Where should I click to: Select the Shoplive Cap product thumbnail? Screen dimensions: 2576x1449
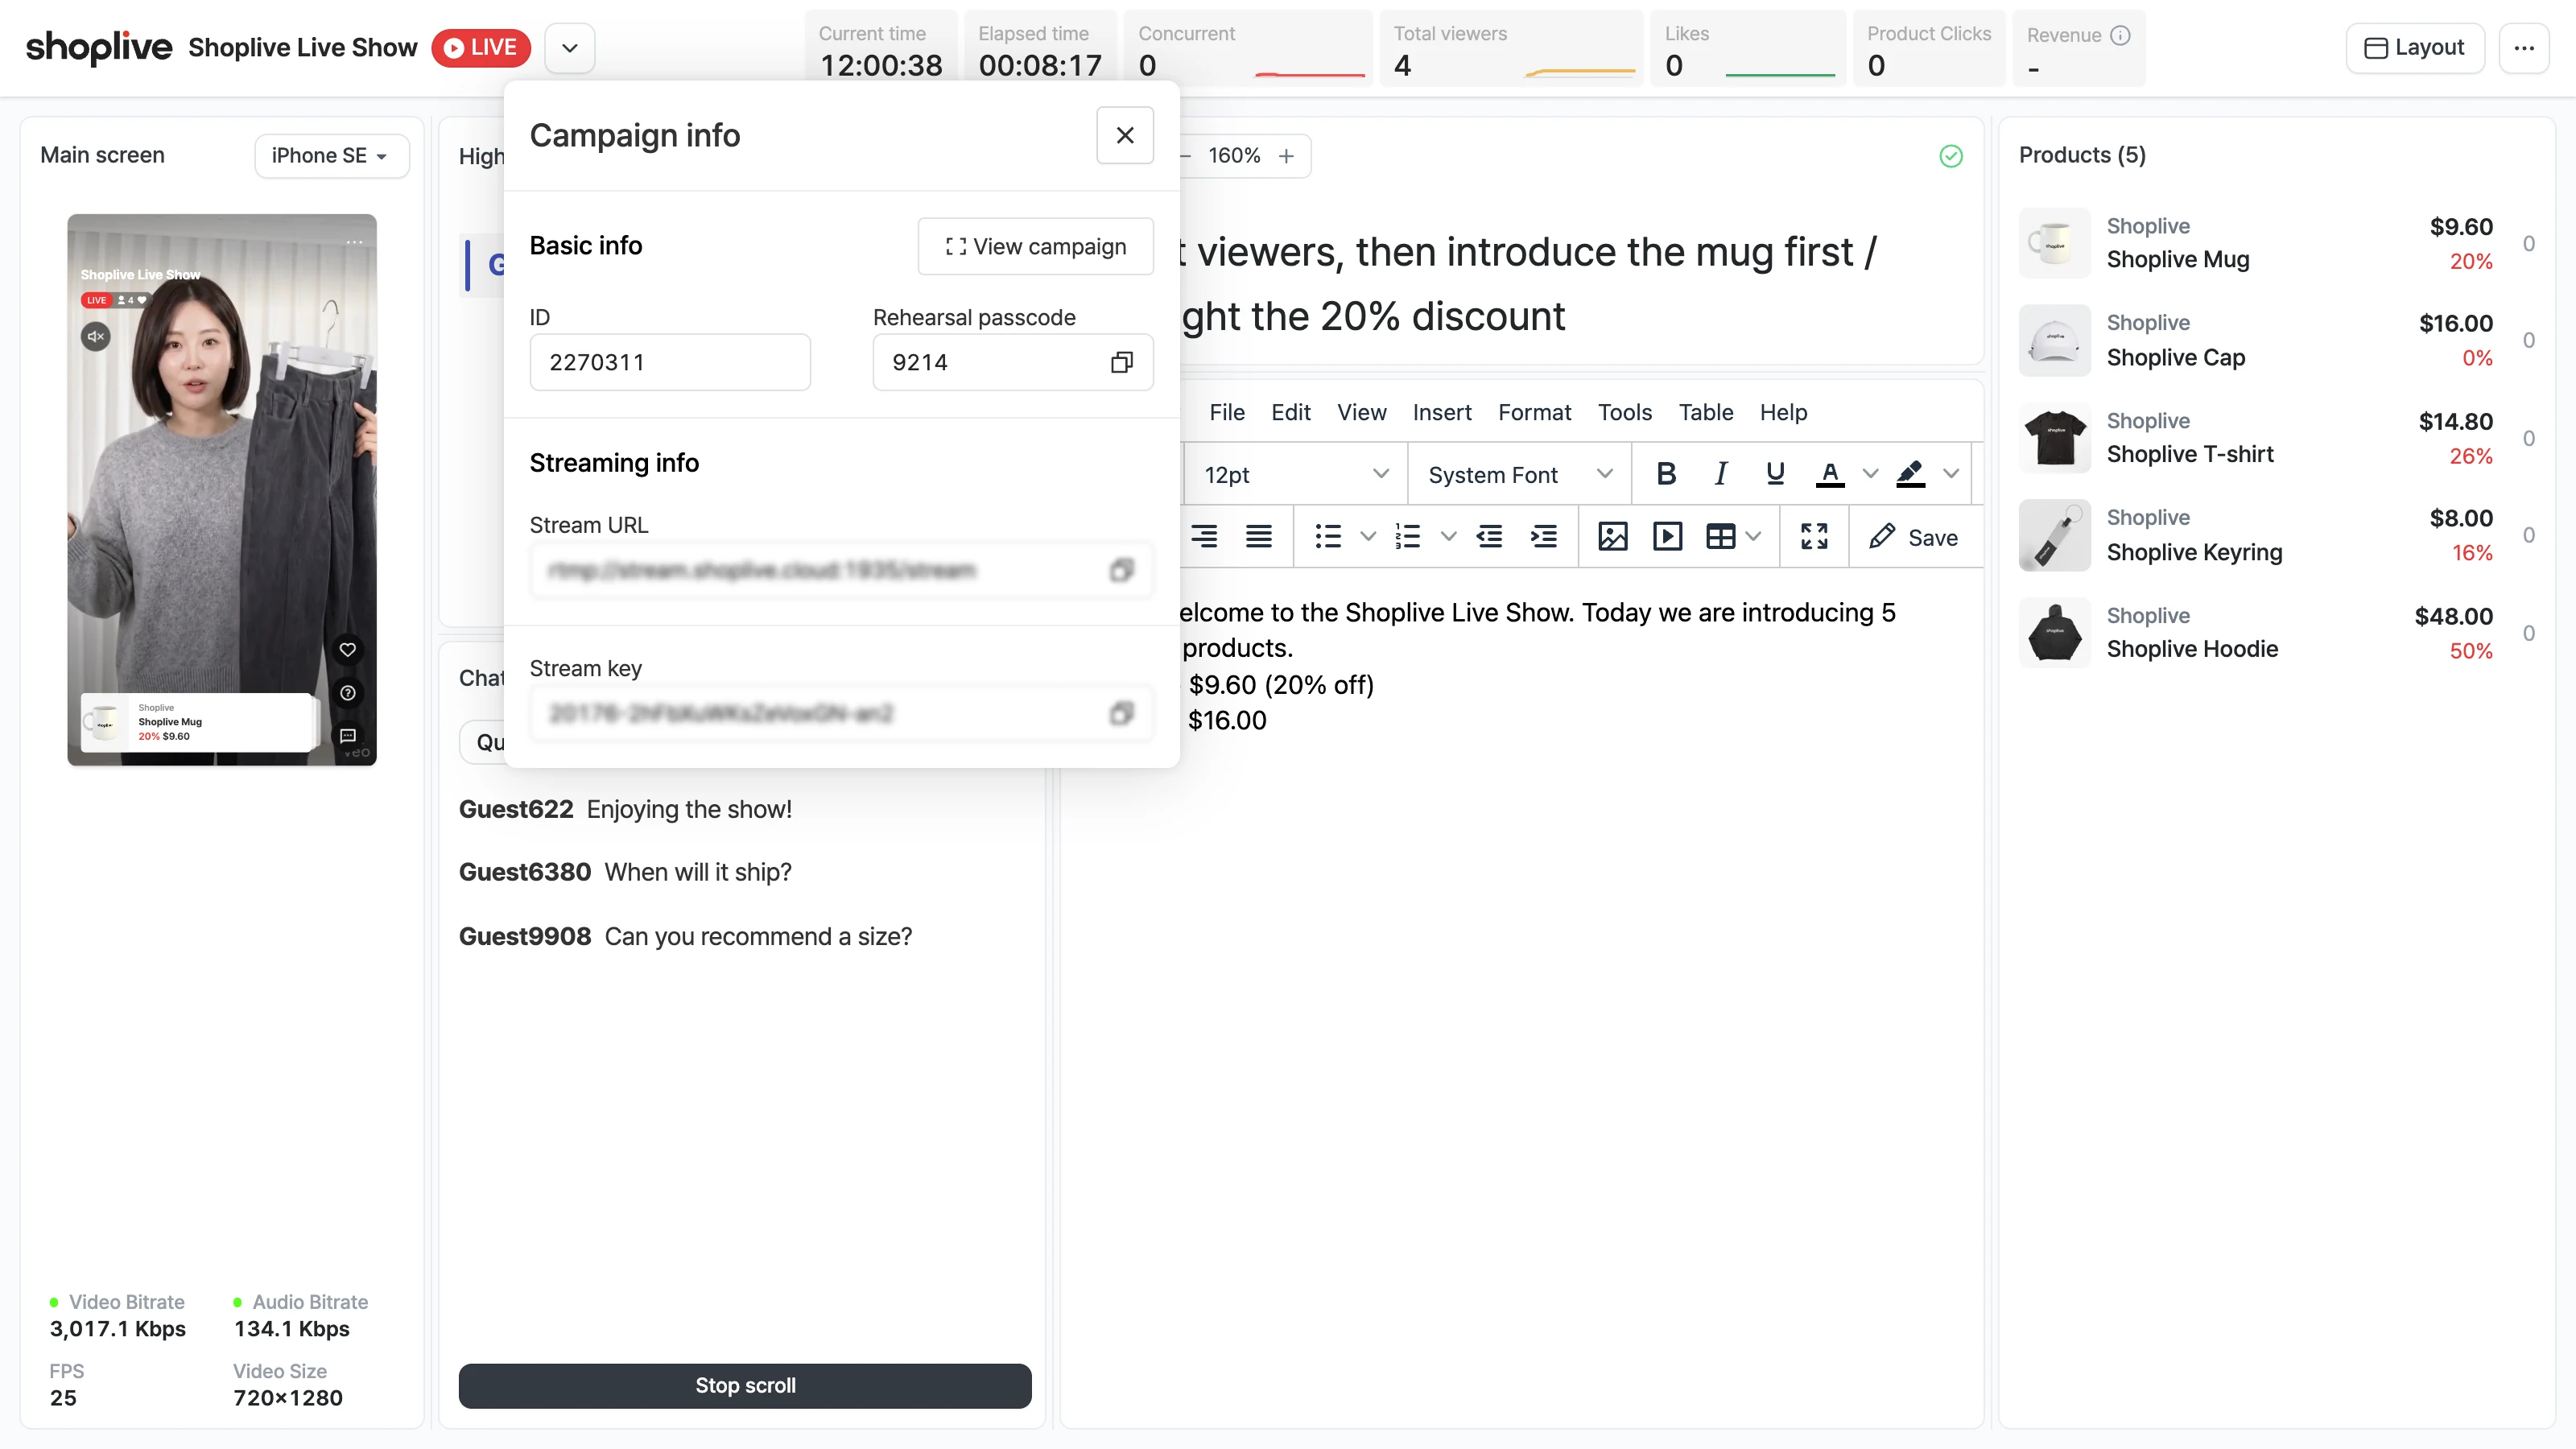pos(2054,340)
